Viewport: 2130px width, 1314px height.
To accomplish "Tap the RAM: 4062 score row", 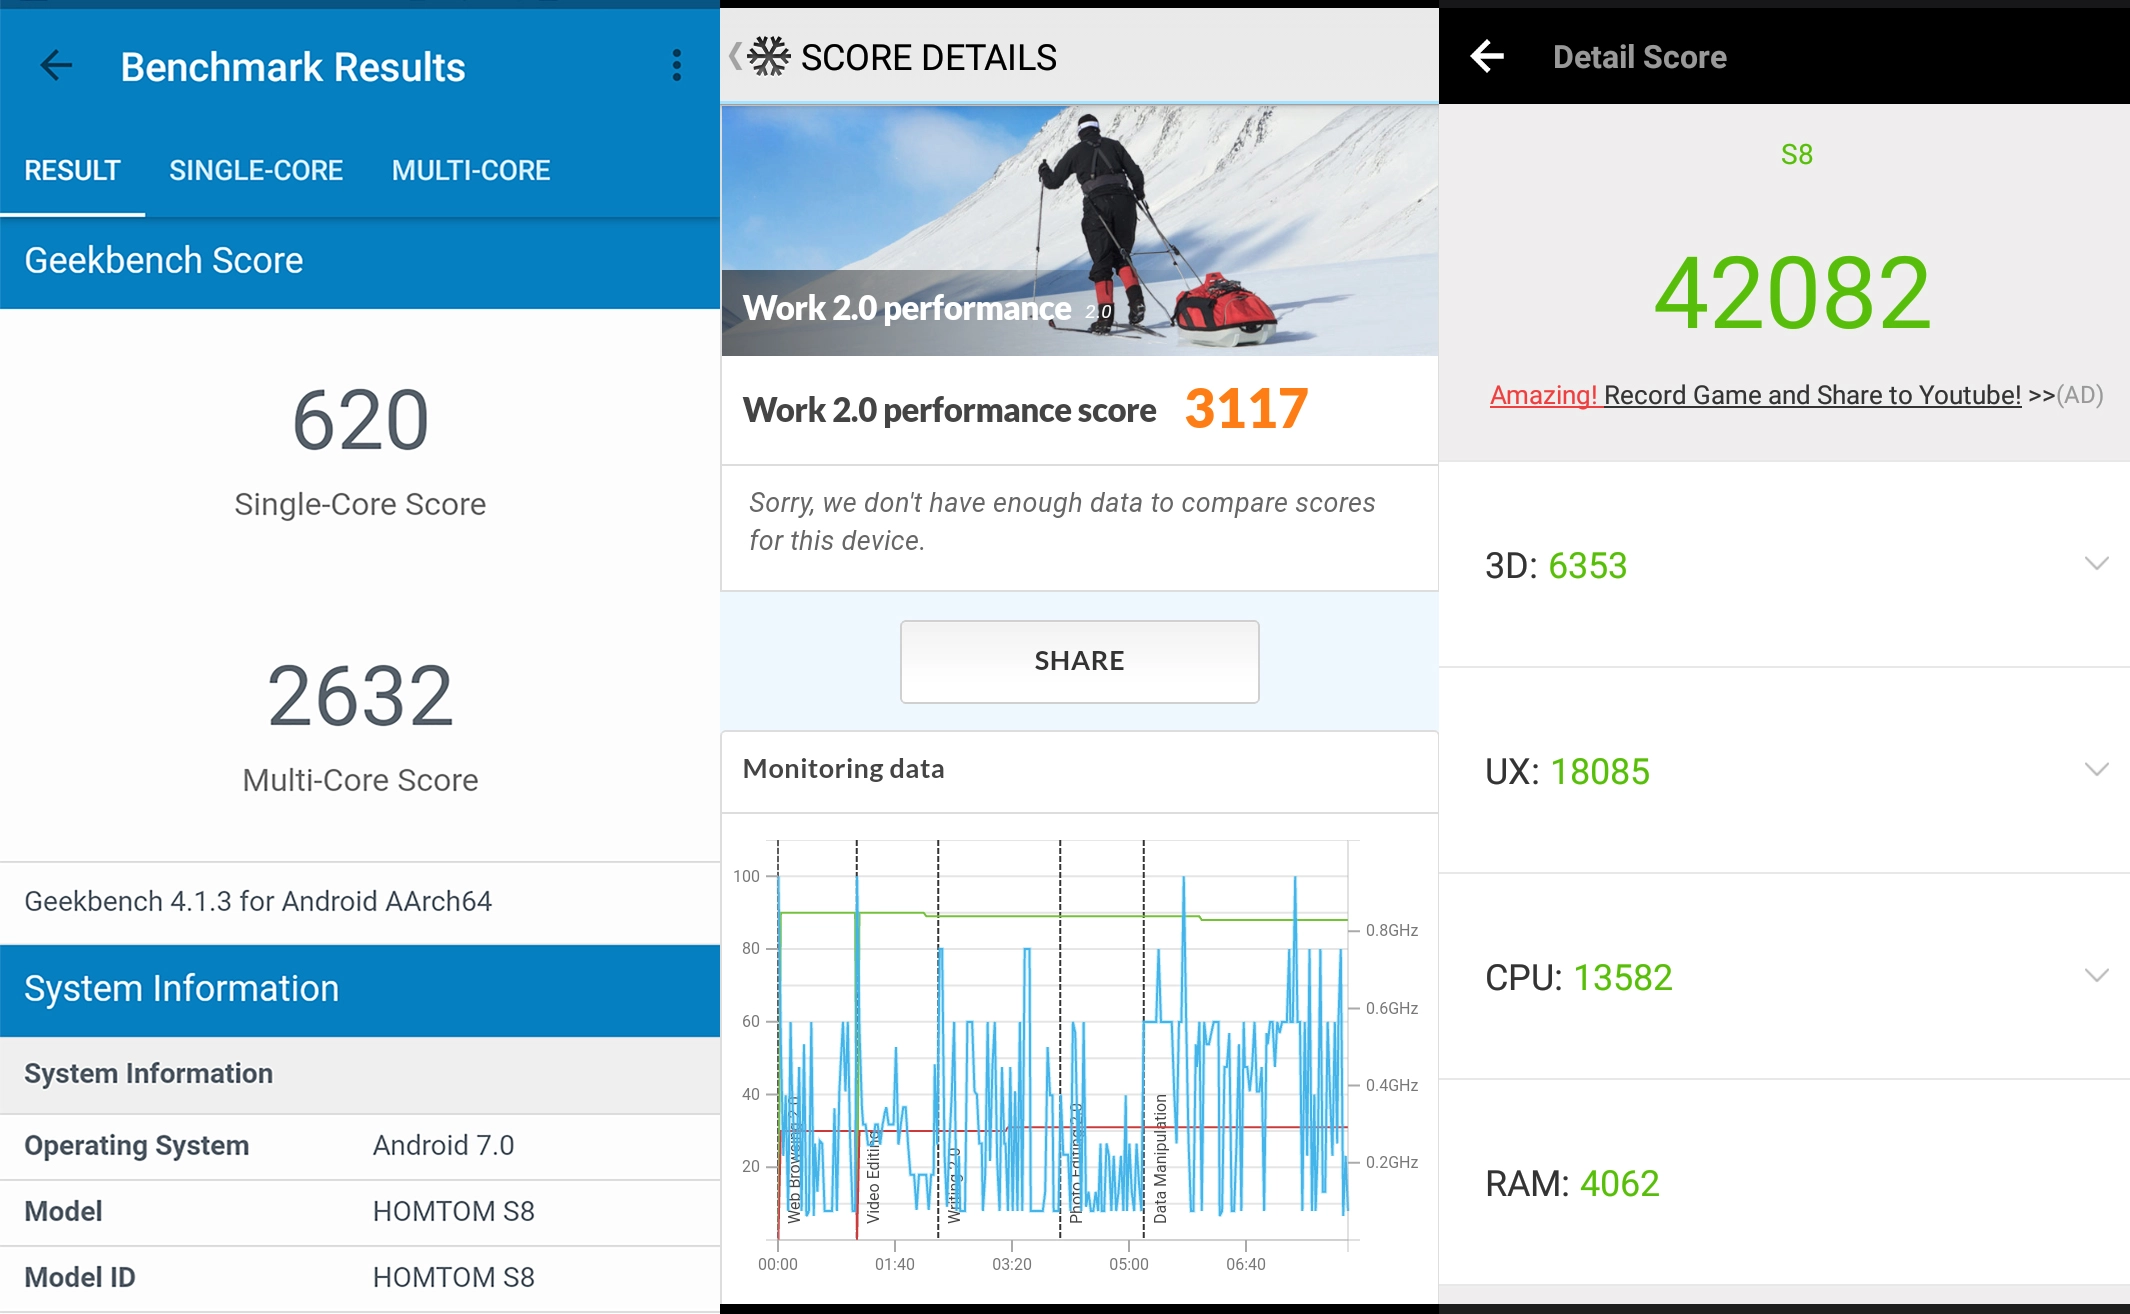I will (x=1784, y=1183).
